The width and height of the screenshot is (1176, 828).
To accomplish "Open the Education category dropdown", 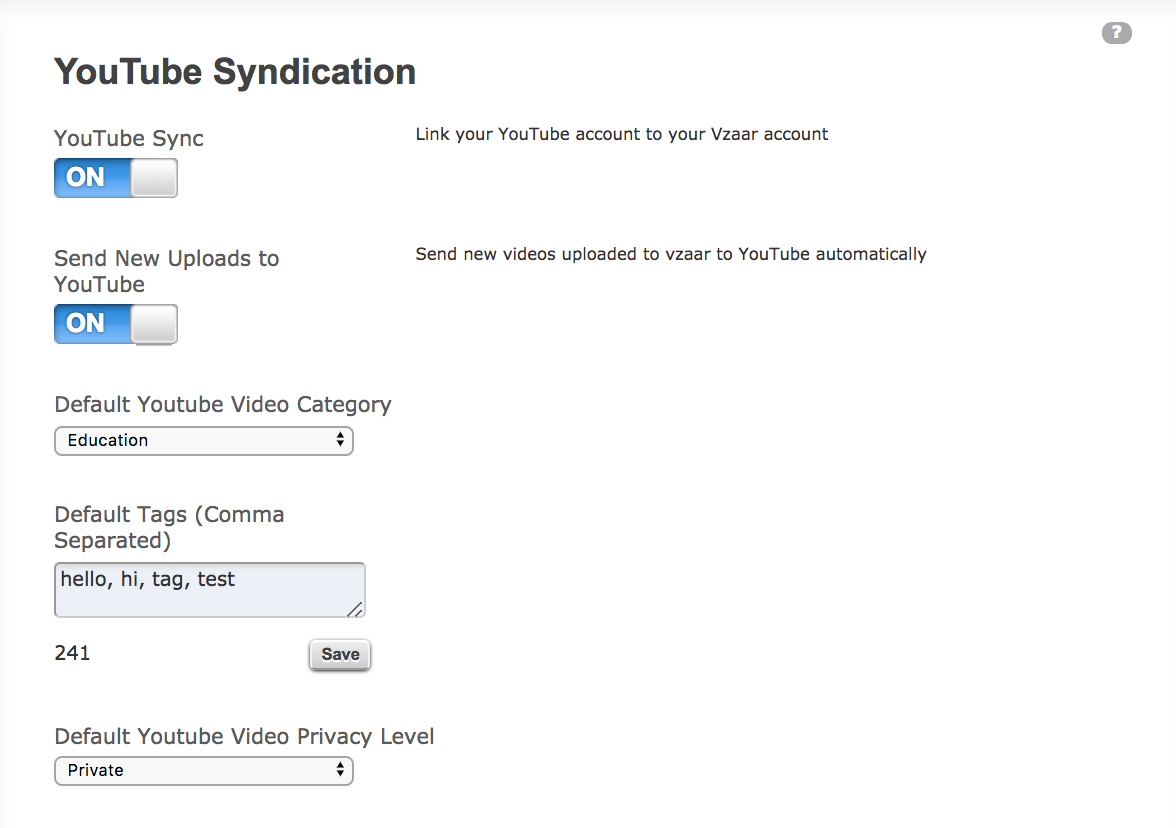I will [203, 440].
